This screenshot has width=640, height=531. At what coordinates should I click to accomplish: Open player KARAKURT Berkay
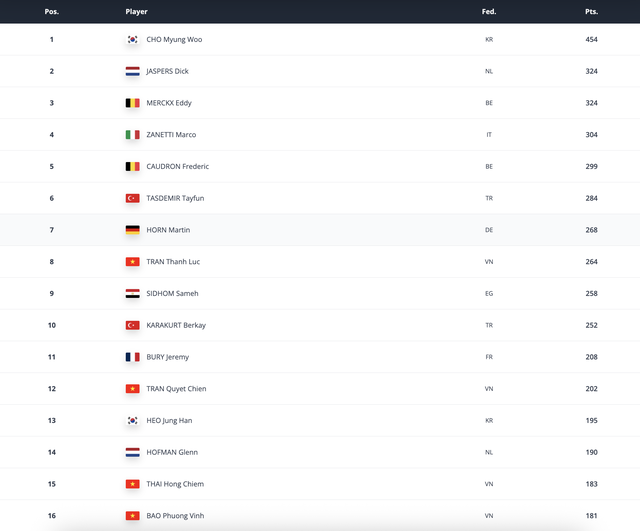click(x=176, y=325)
